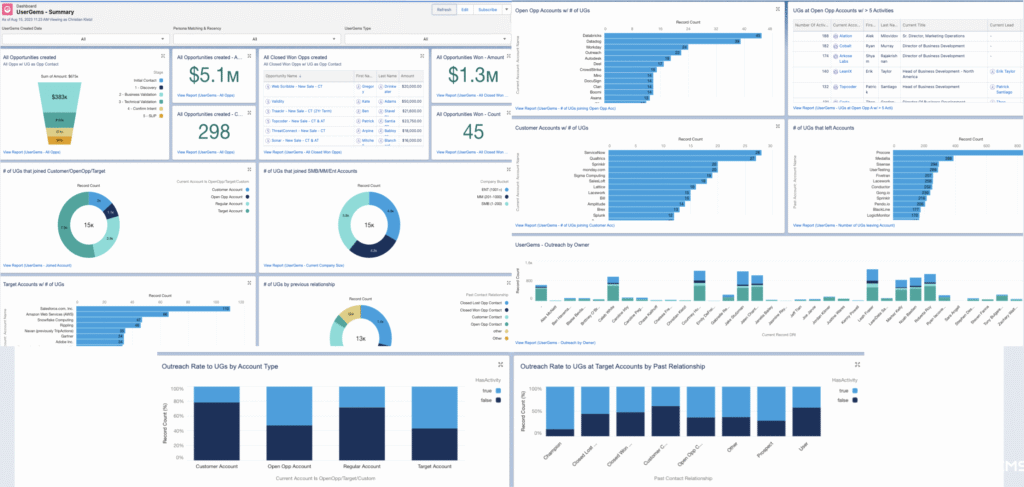Open ThreatConnect - New Sale - CT opportunity

click(x=297, y=131)
